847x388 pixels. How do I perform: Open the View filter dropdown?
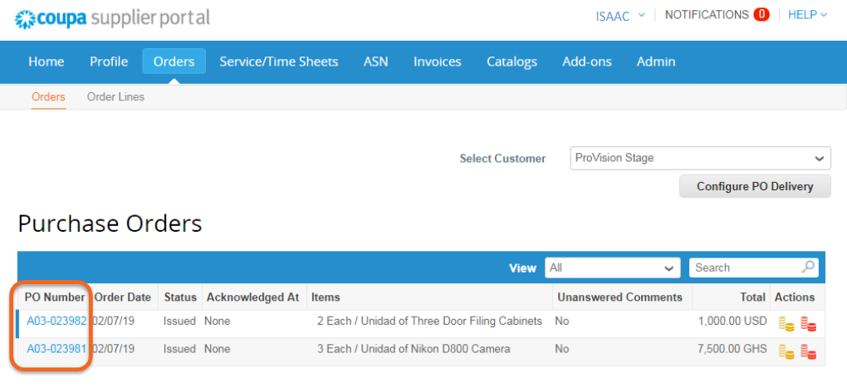[612, 267]
